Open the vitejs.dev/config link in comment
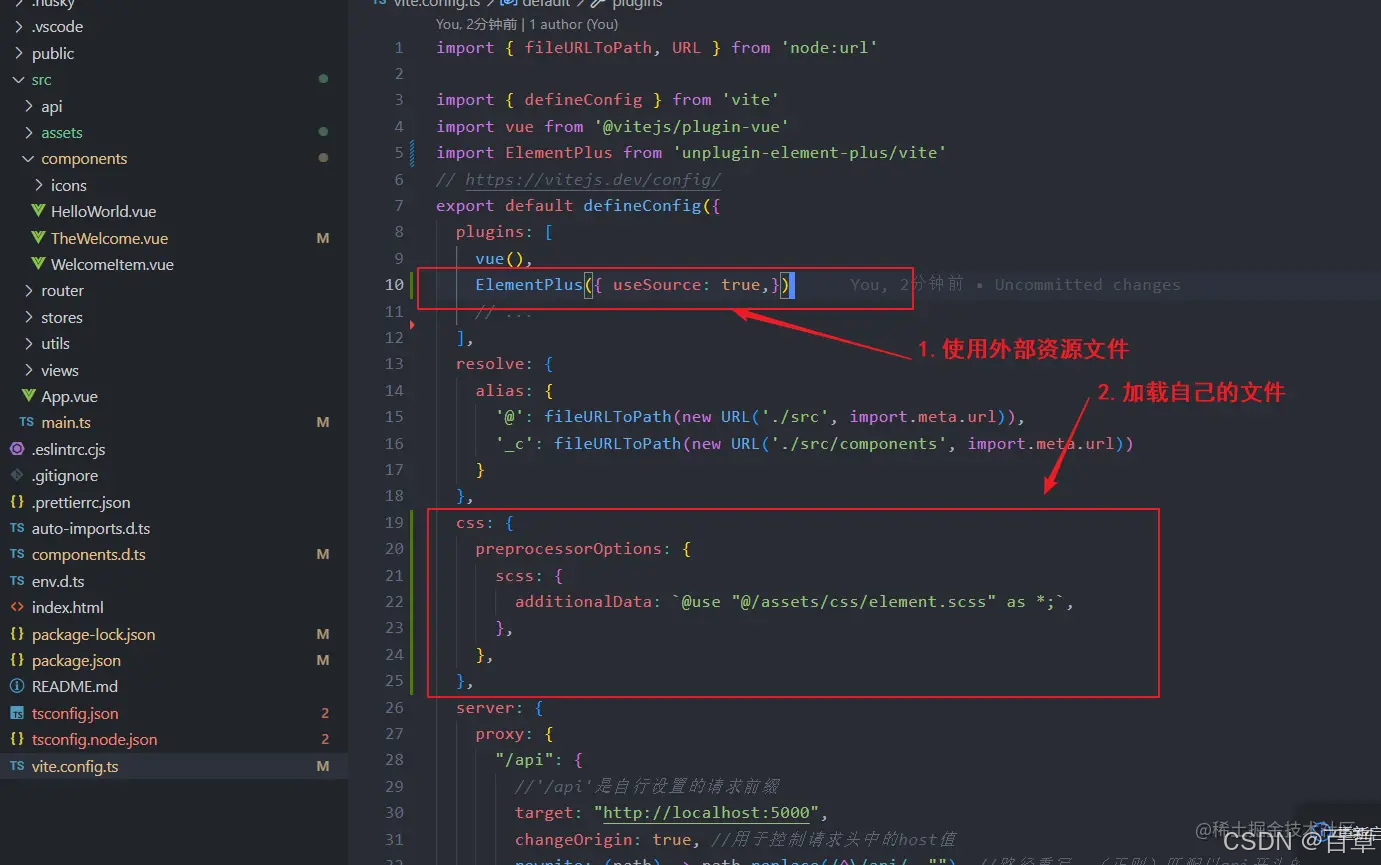This screenshot has width=1381, height=865. [x=593, y=180]
